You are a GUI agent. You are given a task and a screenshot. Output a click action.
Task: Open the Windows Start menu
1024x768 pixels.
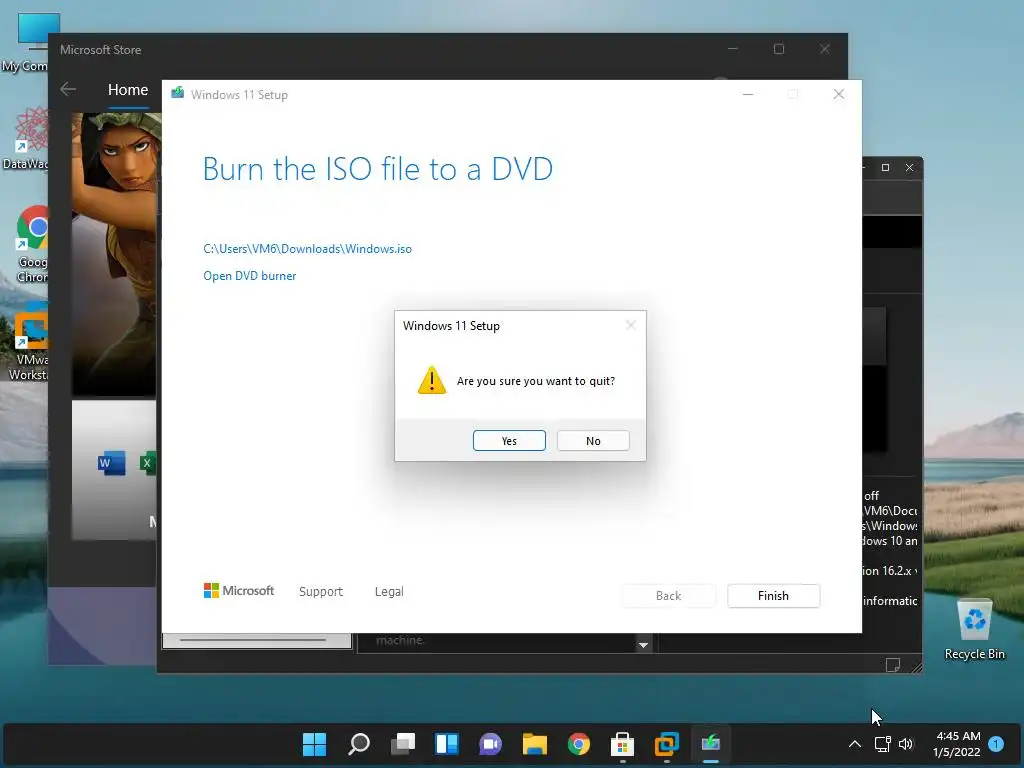314,744
